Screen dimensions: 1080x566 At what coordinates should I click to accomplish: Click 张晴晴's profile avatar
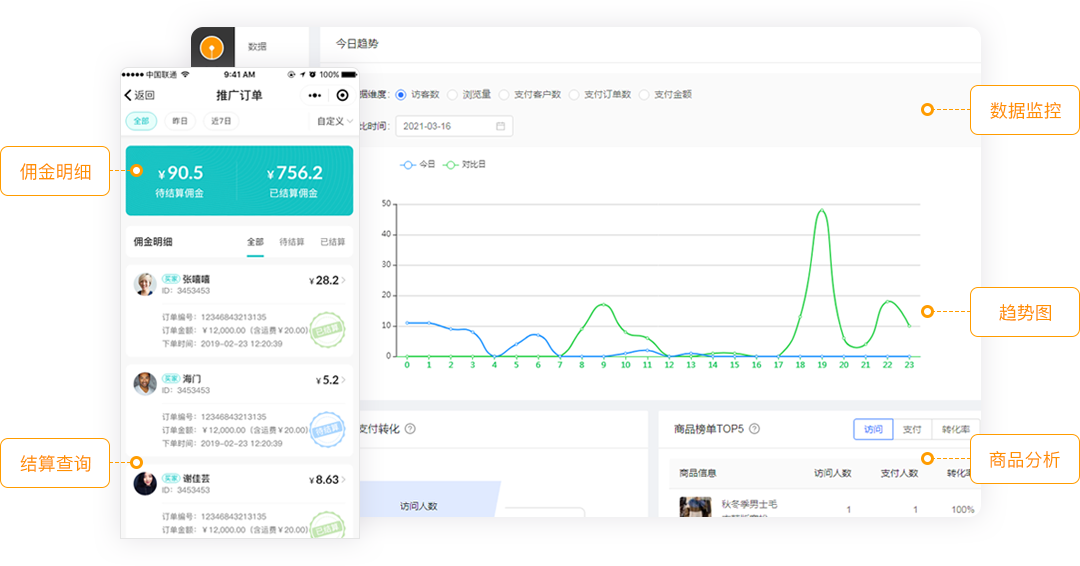145,284
